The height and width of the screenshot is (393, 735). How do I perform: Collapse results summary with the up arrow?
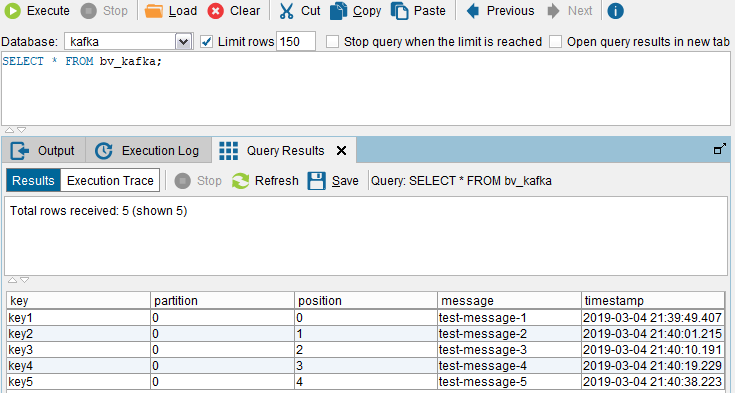[13, 280]
